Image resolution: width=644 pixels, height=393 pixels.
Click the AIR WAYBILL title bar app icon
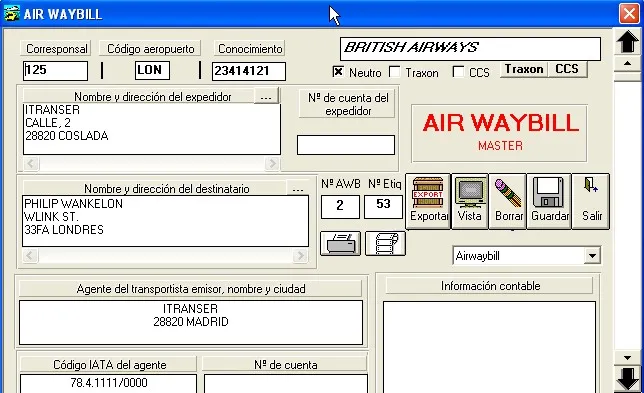pos(11,14)
